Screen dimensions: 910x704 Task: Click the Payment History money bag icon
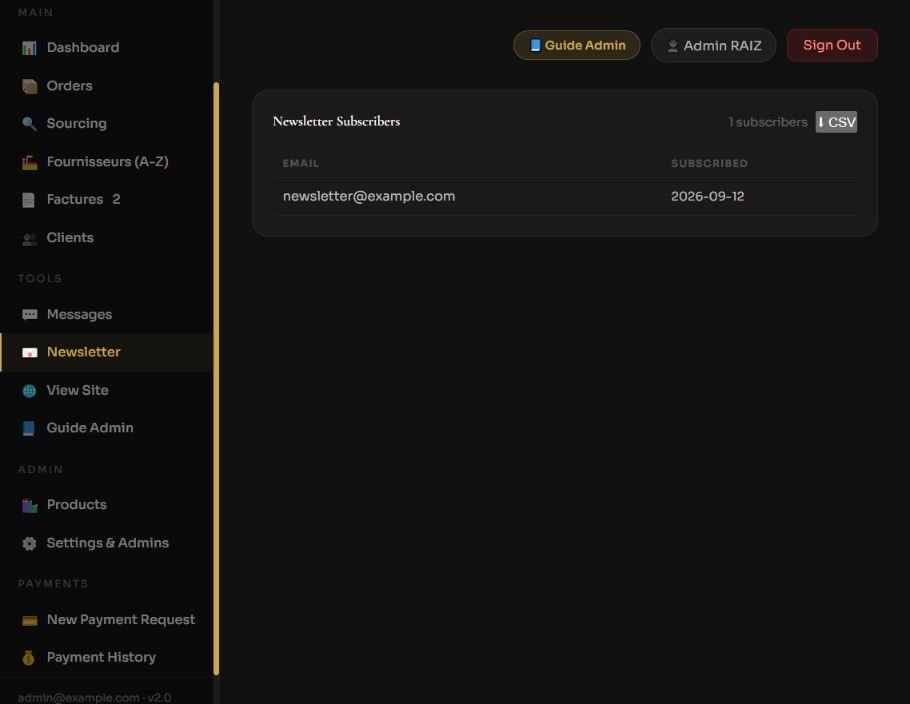coord(29,658)
